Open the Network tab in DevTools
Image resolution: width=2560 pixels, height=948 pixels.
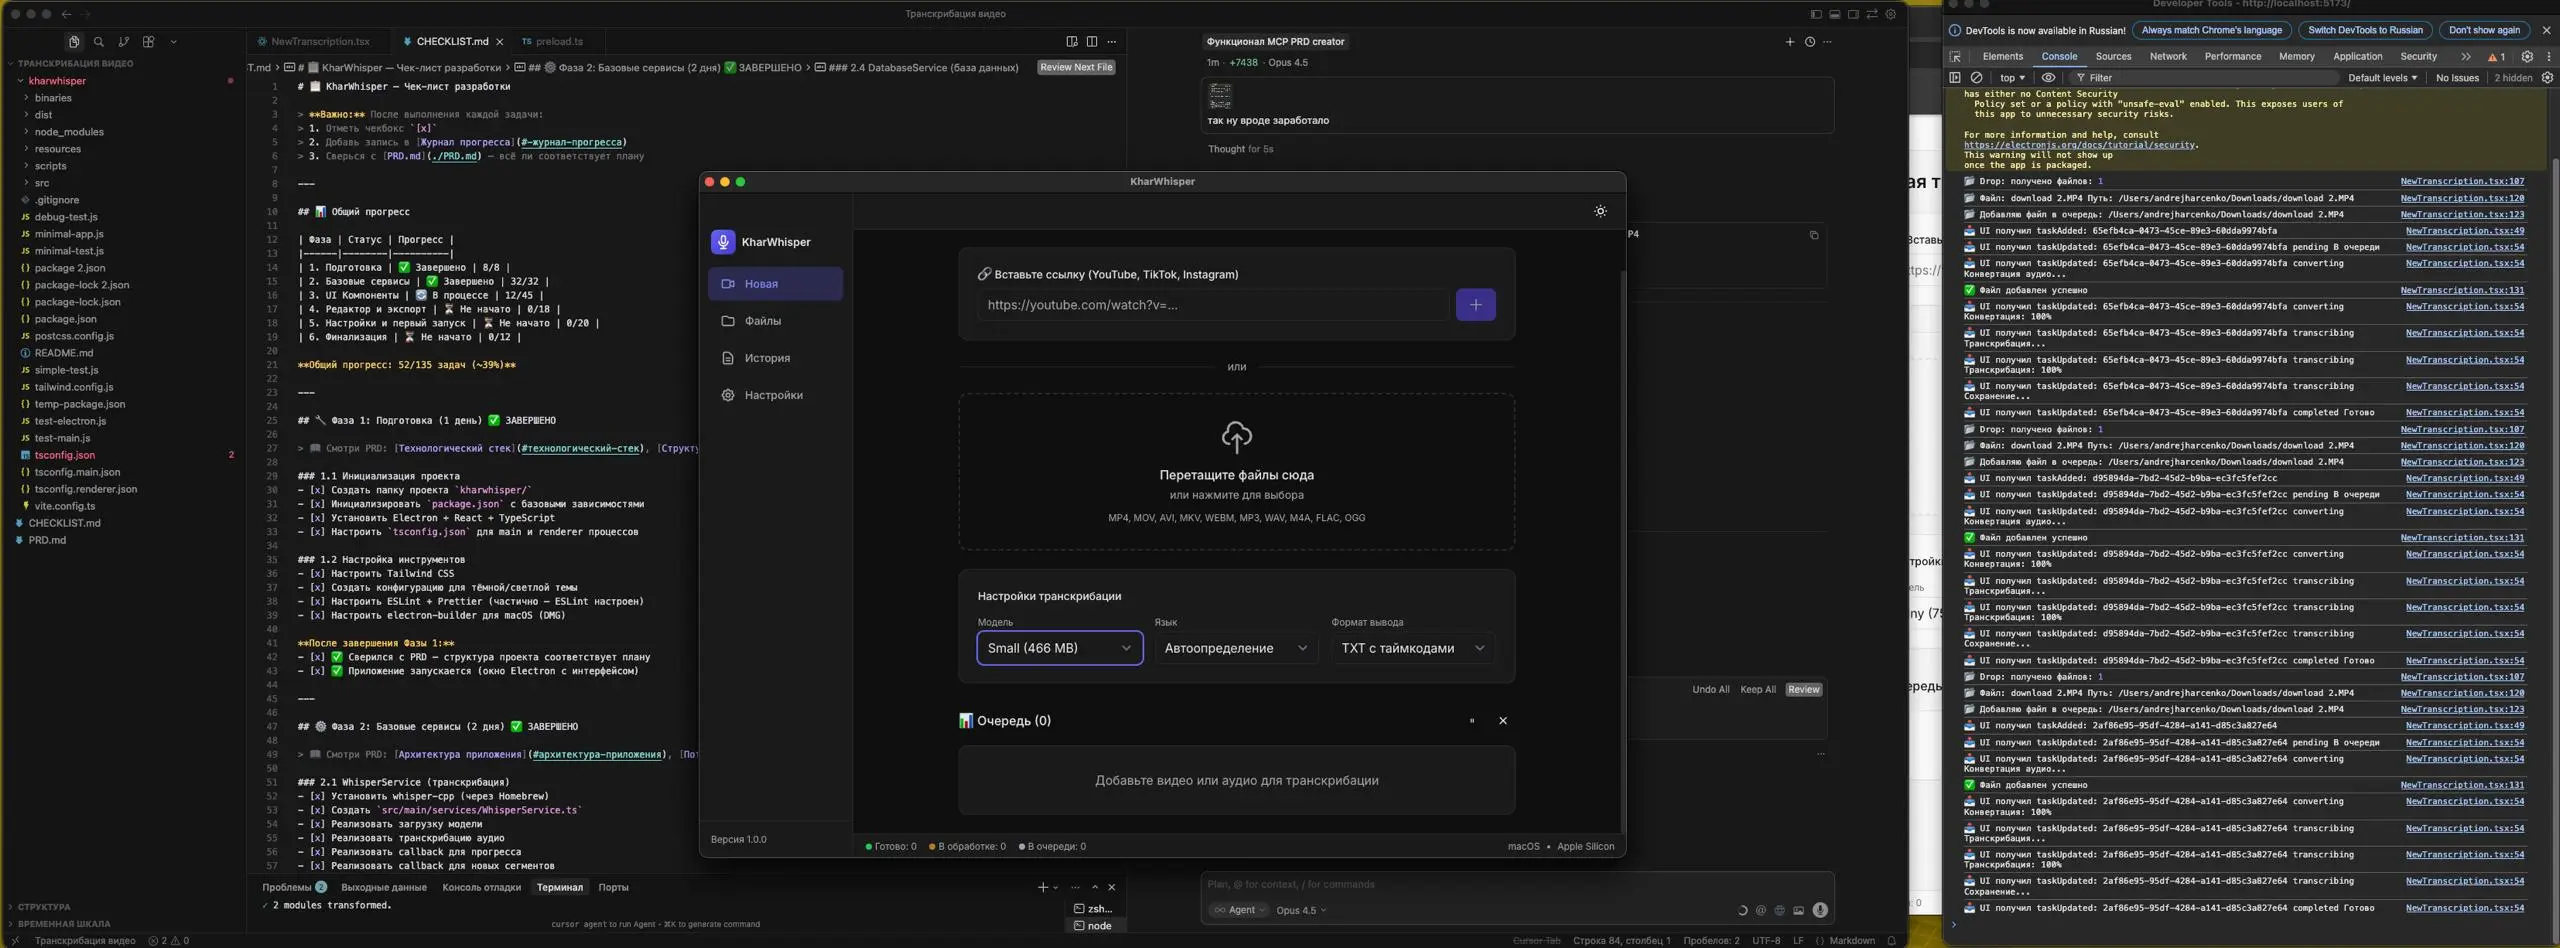2168,57
